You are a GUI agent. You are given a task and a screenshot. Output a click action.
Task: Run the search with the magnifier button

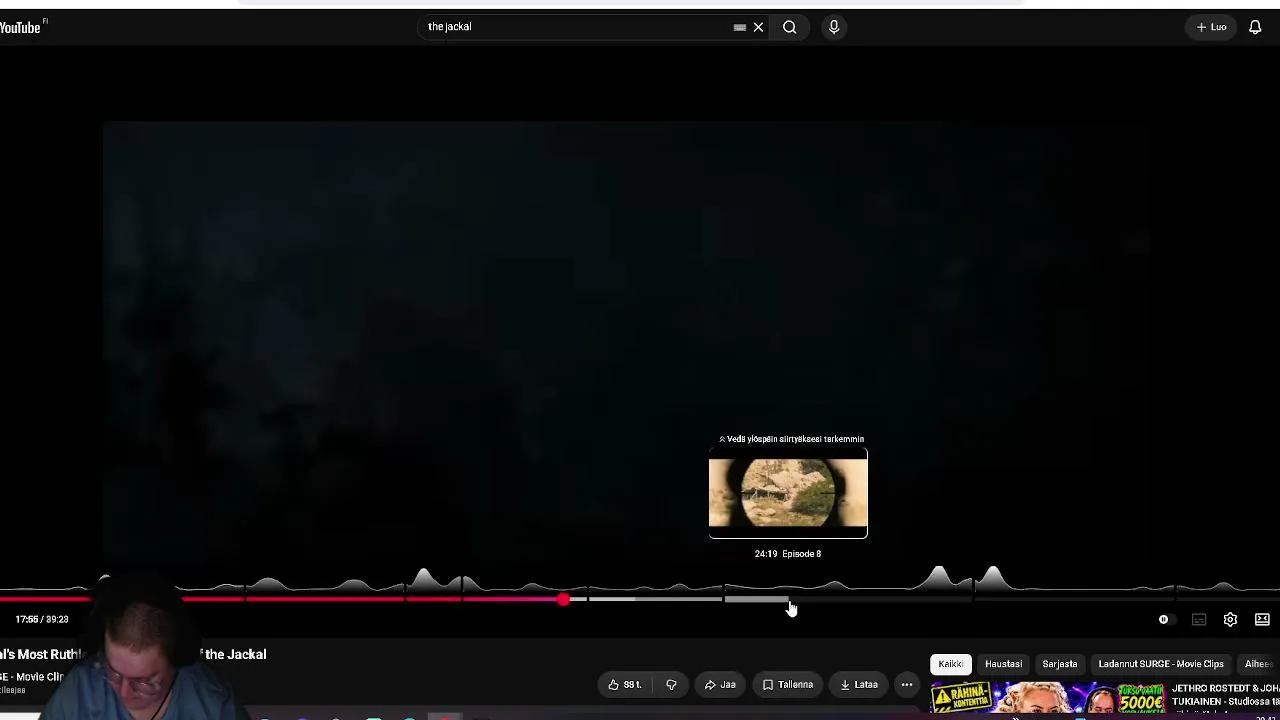[x=790, y=27]
